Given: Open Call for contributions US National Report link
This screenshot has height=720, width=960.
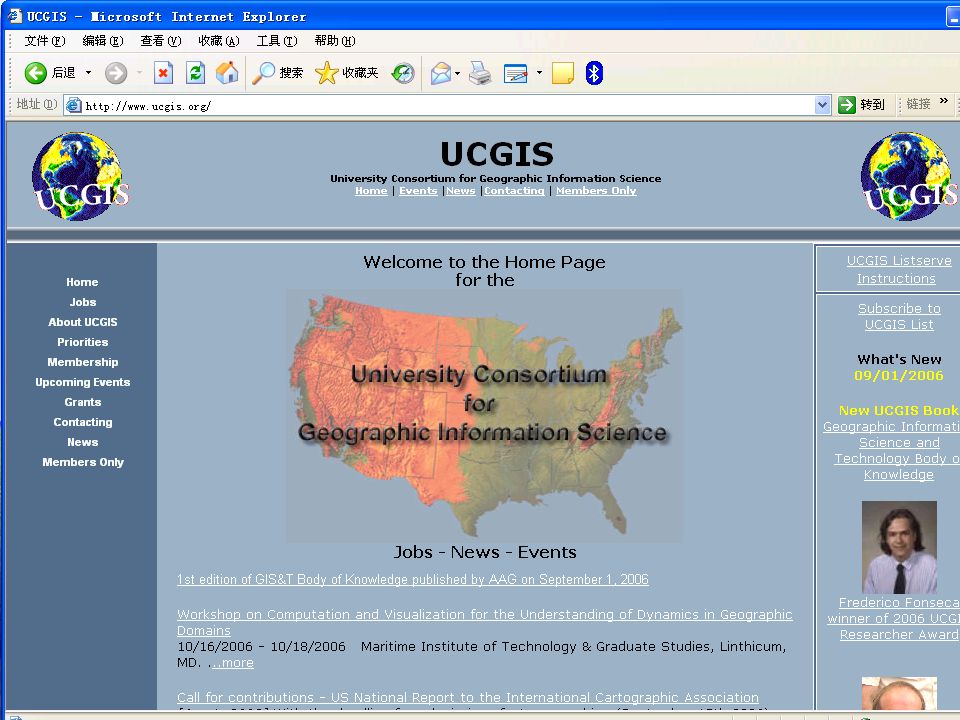Looking at the screenshot, I should [x=468, y=697].
